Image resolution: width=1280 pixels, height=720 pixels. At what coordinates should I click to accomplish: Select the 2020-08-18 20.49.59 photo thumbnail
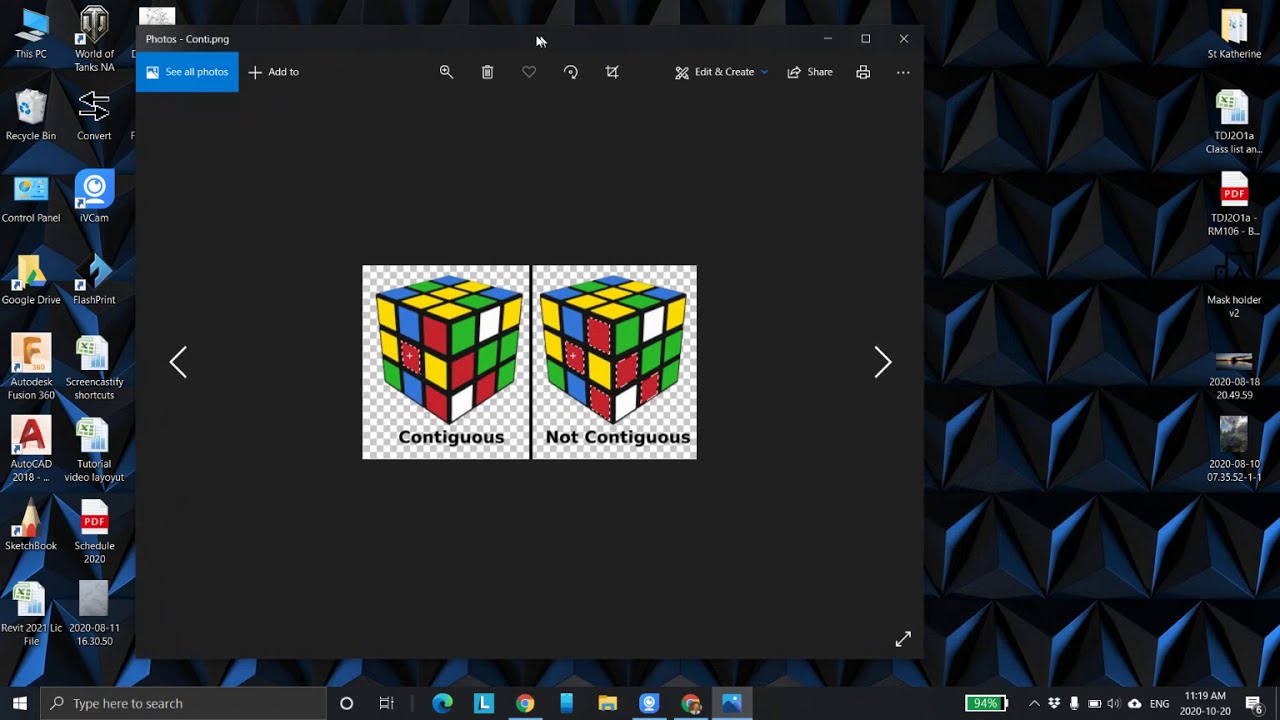pos(1234,375)
